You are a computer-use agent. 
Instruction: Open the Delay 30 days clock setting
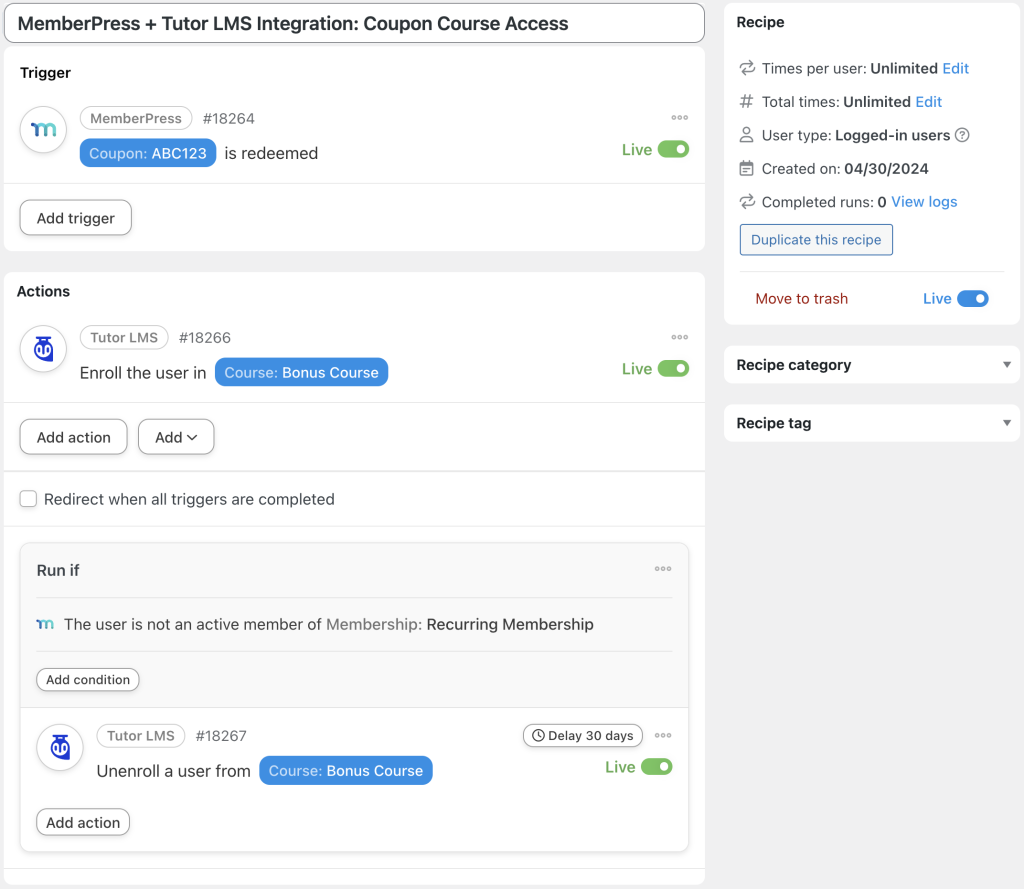tap(583, 735)
